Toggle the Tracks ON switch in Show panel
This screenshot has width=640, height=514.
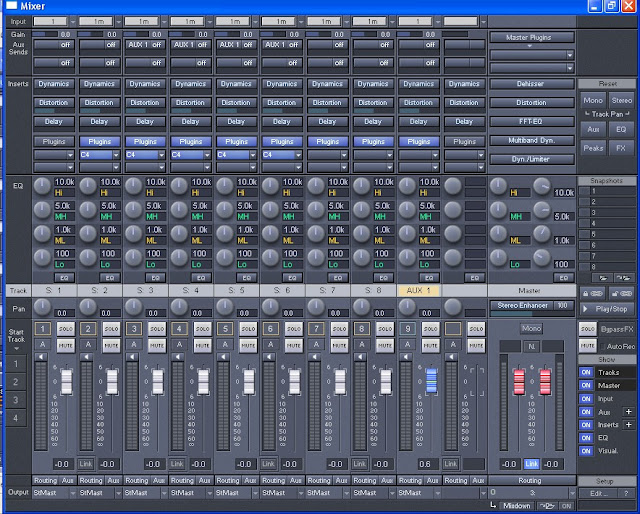point(586,372)
